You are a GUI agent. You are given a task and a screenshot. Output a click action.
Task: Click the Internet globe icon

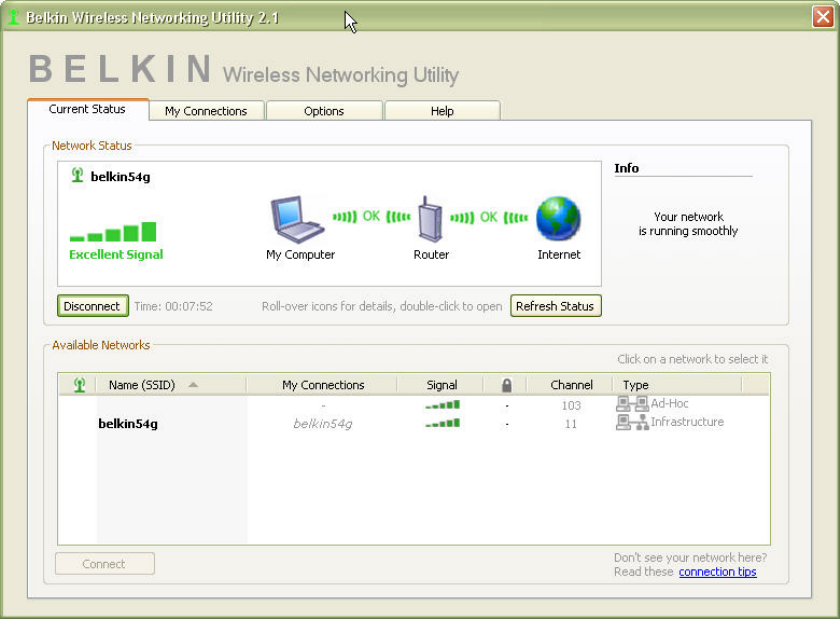click(558, 218)
